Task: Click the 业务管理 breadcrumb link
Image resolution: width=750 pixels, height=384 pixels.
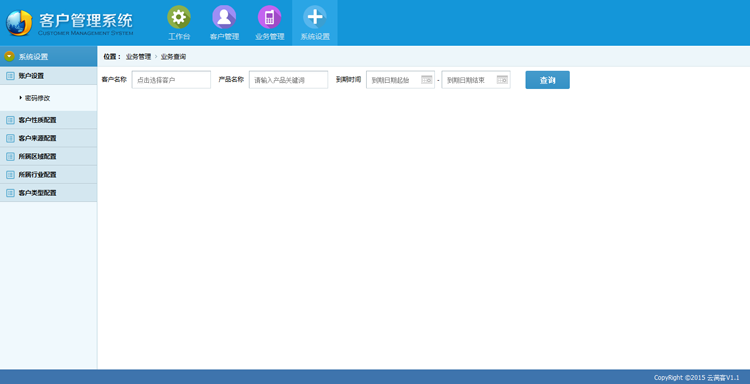Action: (138, 56)
